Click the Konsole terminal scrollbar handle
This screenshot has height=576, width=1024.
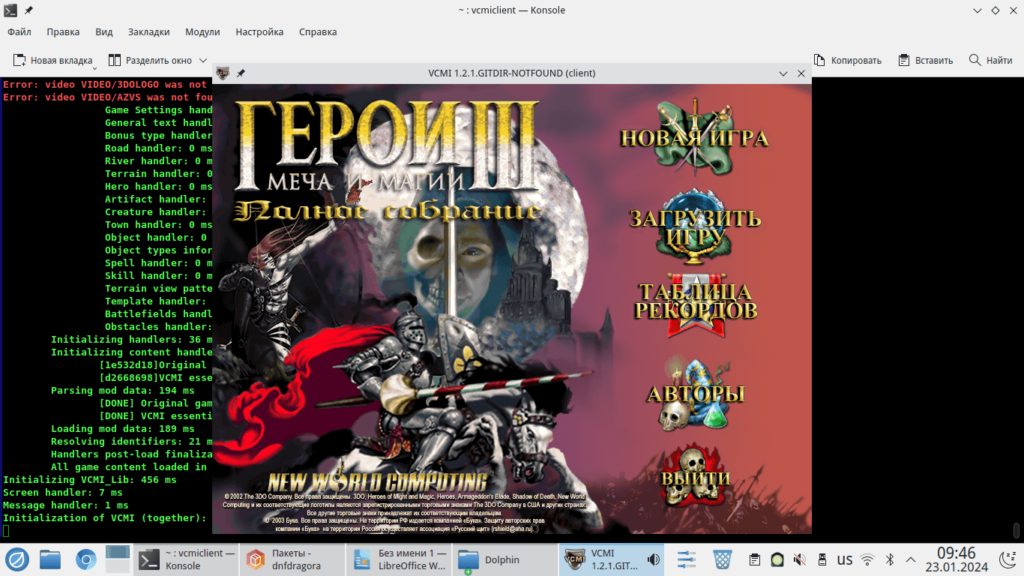click(1016, 530)
